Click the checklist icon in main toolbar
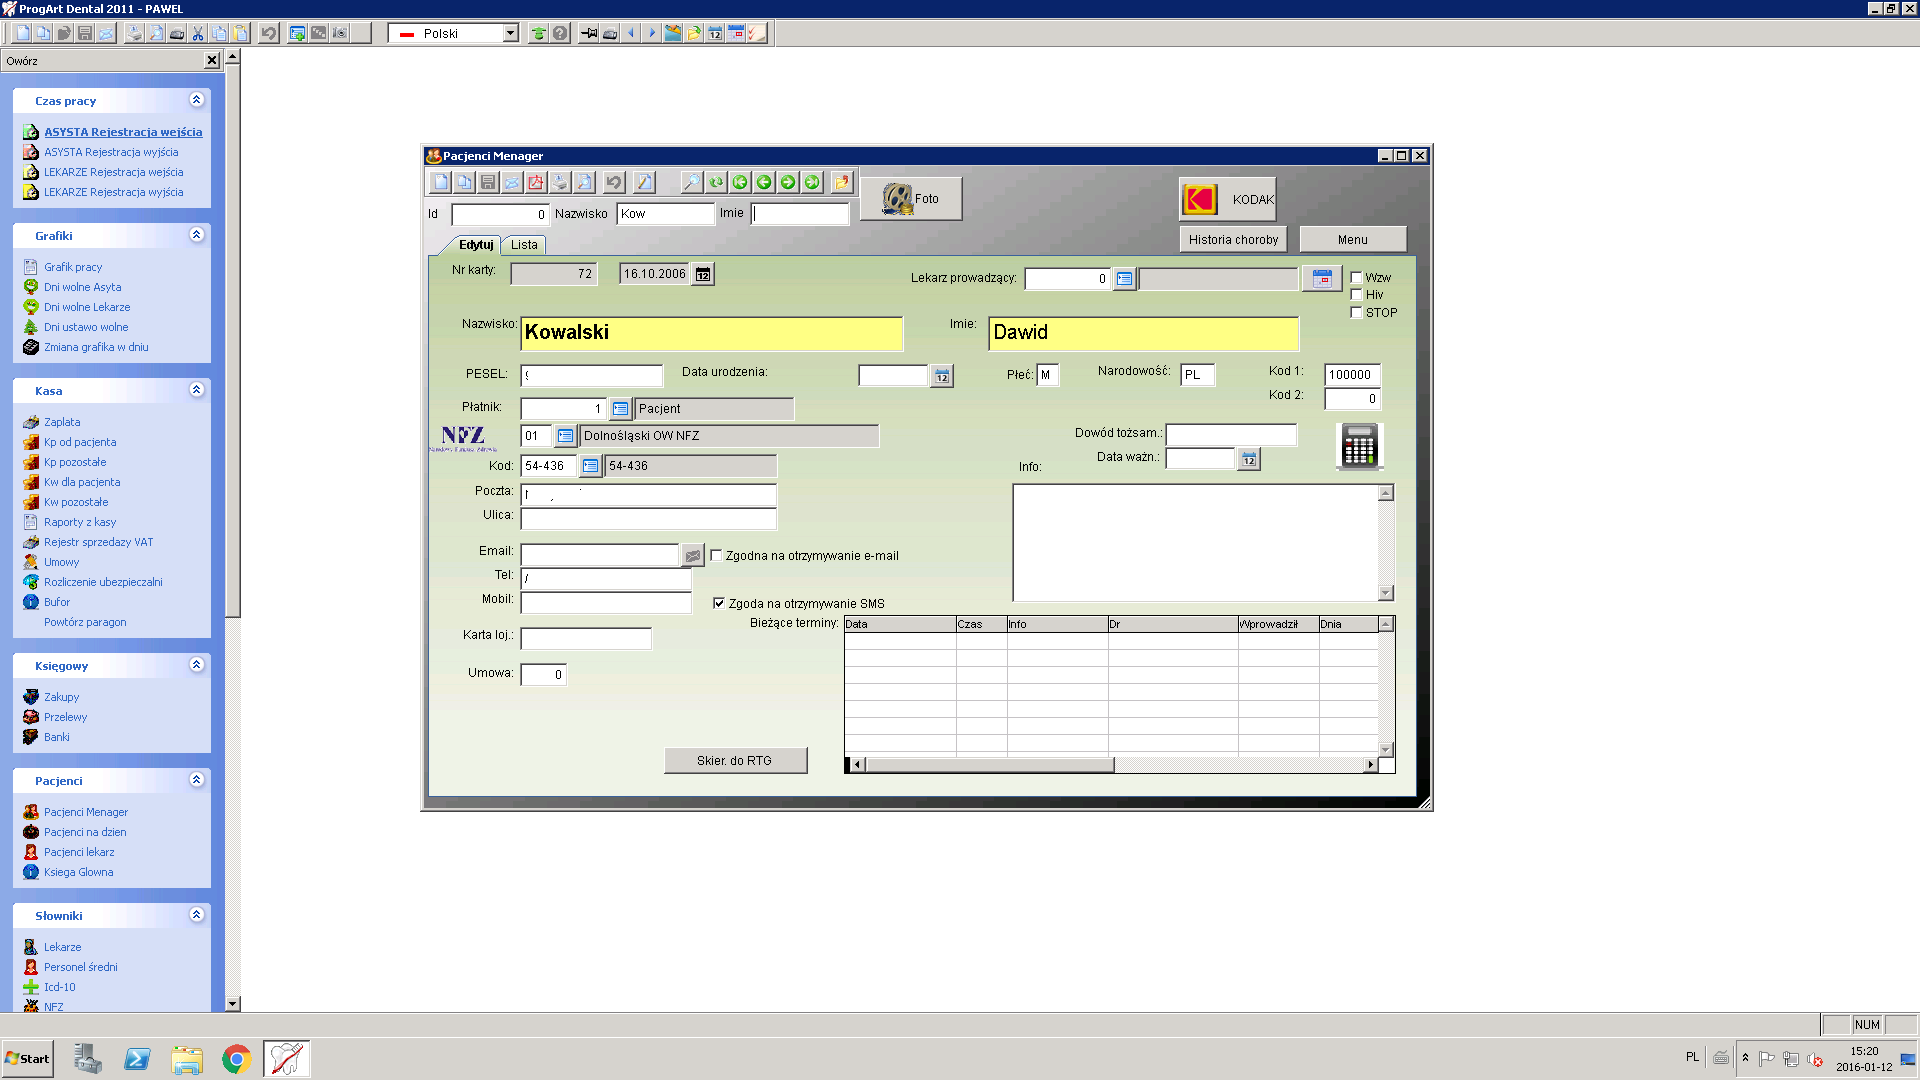The height and width of the screenshot is (1080, 1920). click(757, 33)
